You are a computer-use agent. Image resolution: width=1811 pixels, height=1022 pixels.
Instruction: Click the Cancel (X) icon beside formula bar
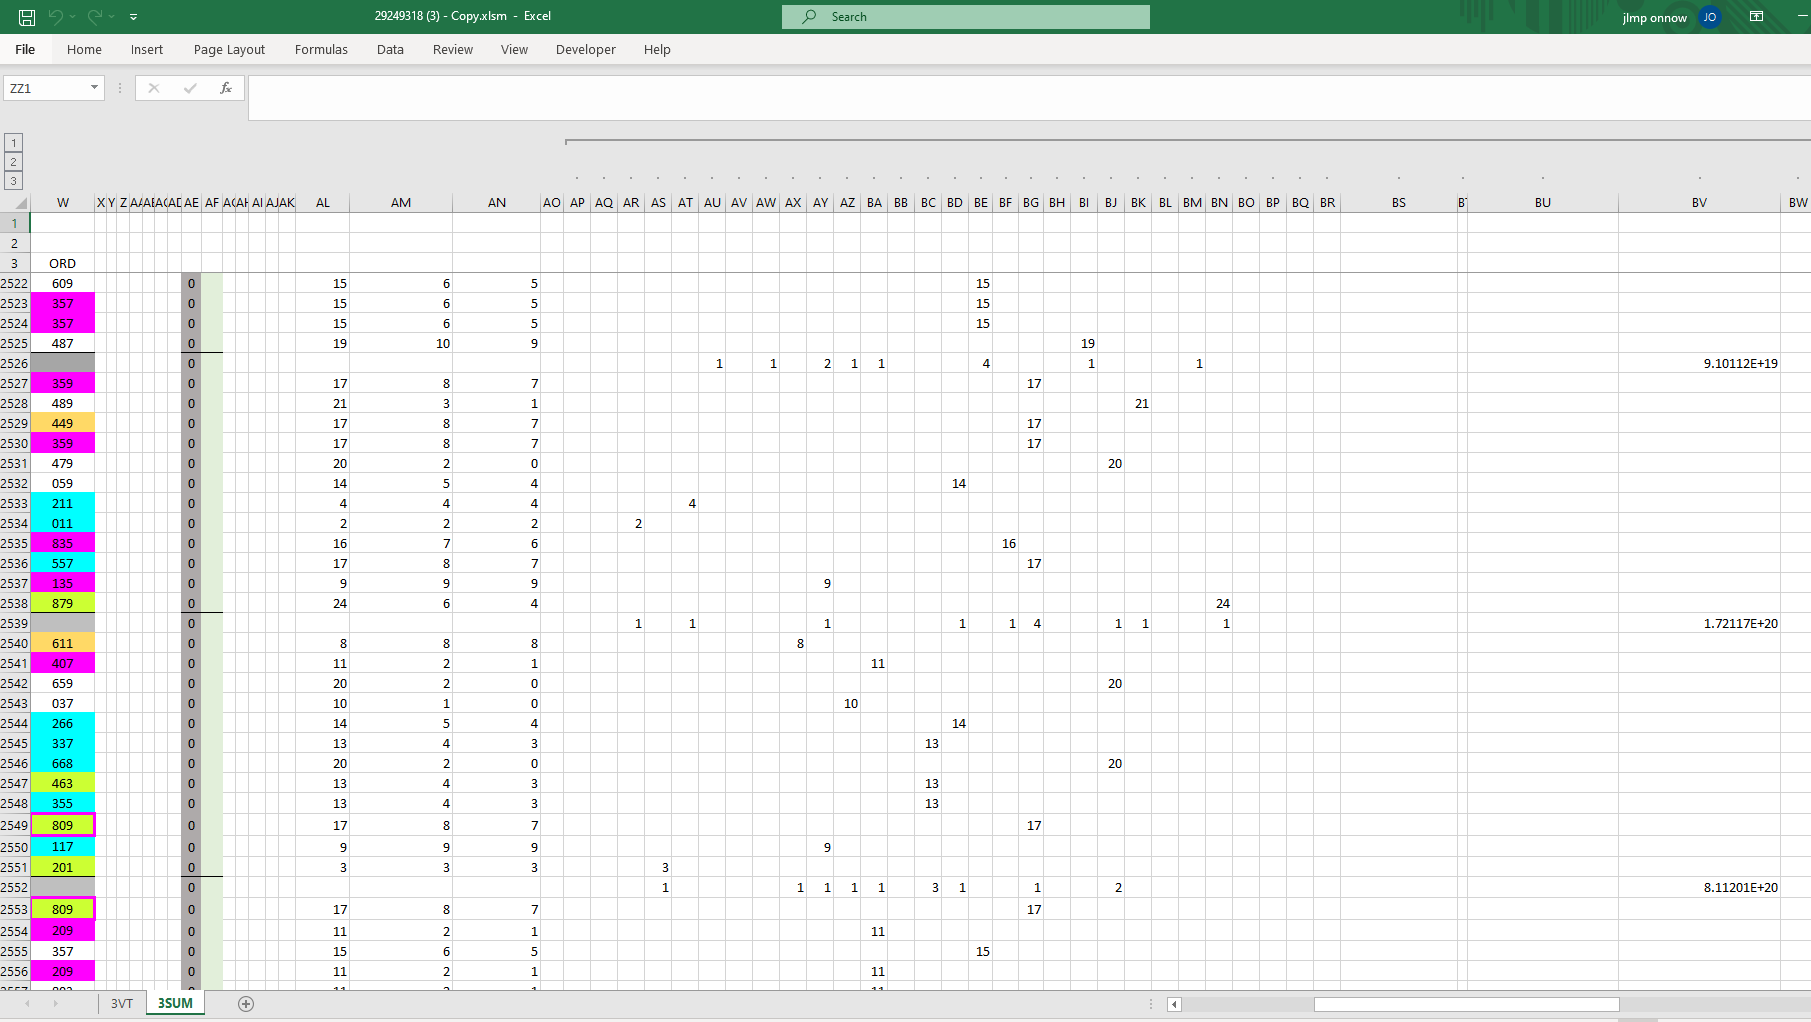point(153,88)
